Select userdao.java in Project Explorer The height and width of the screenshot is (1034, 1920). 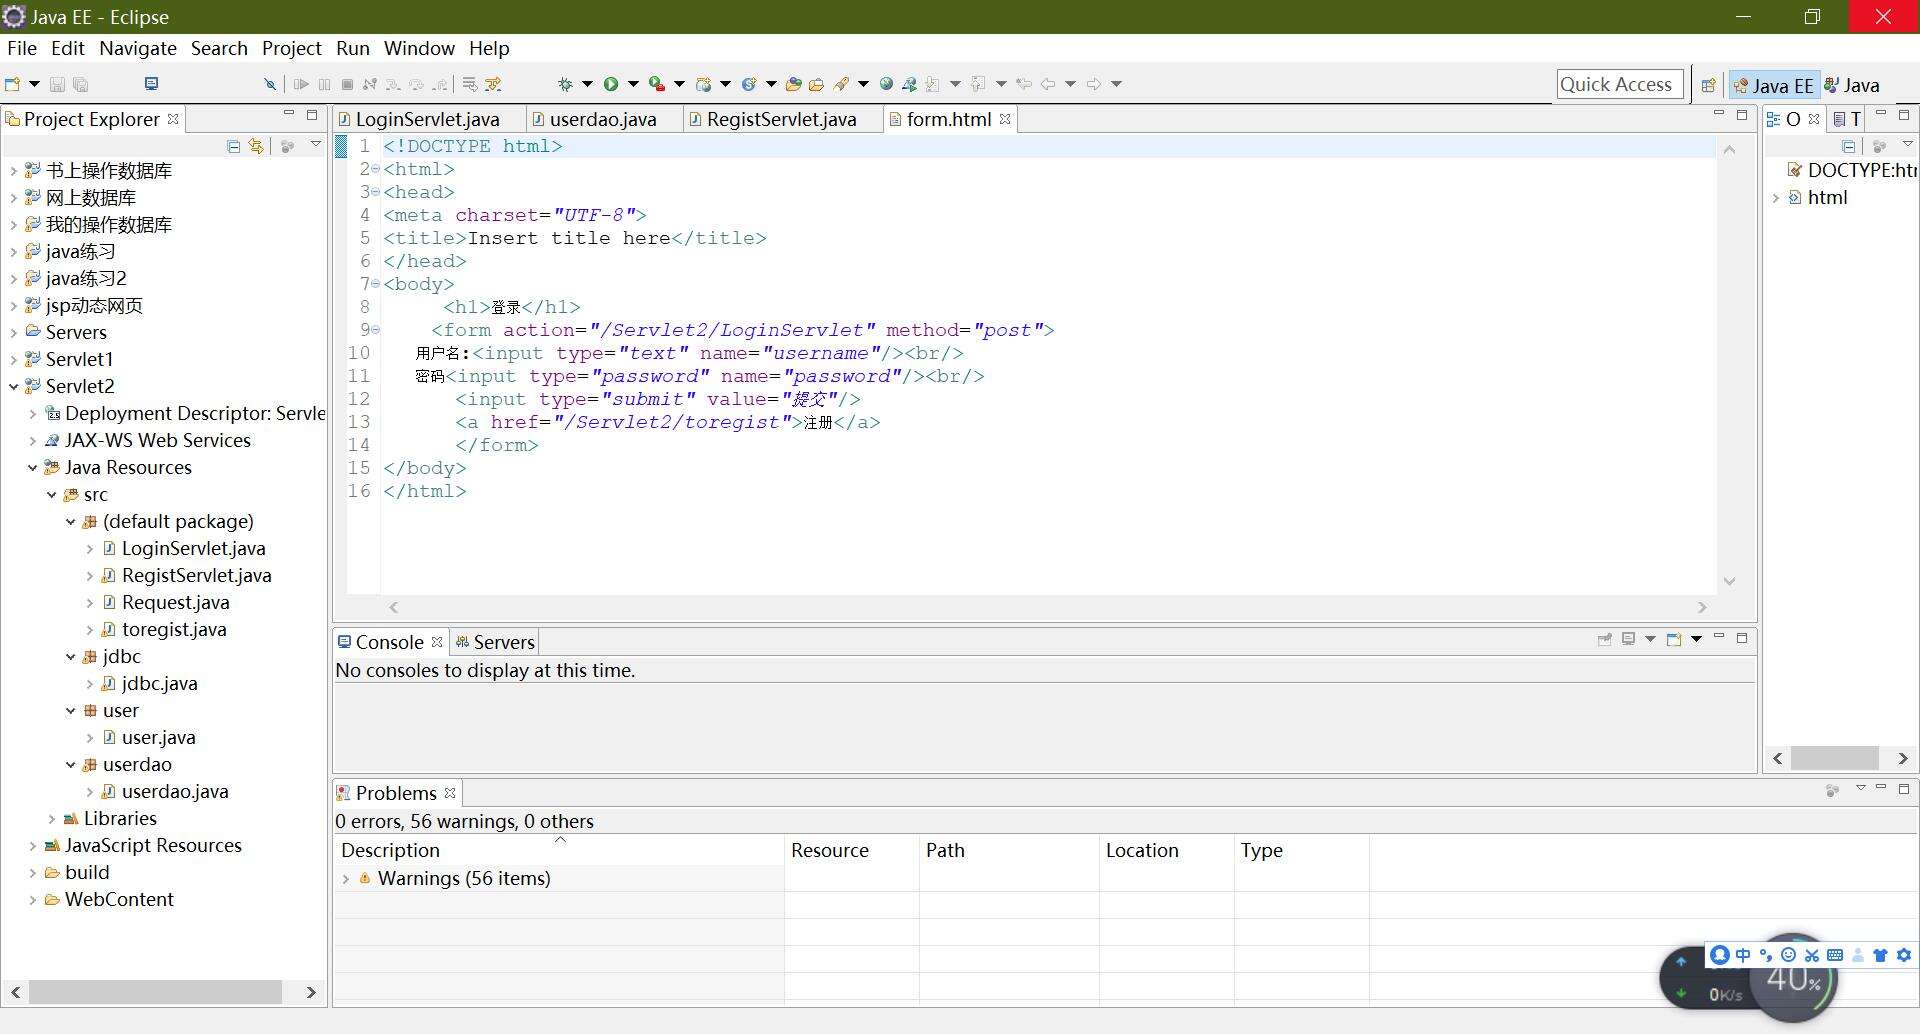pos(175,792)
